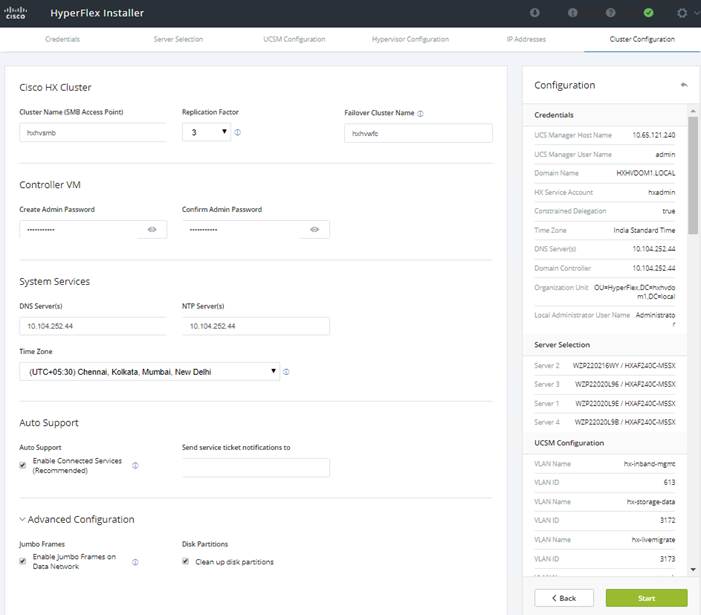Open the Replication Factor dropdown
Screen dimensions: 701x615
[x=206, y=132]
